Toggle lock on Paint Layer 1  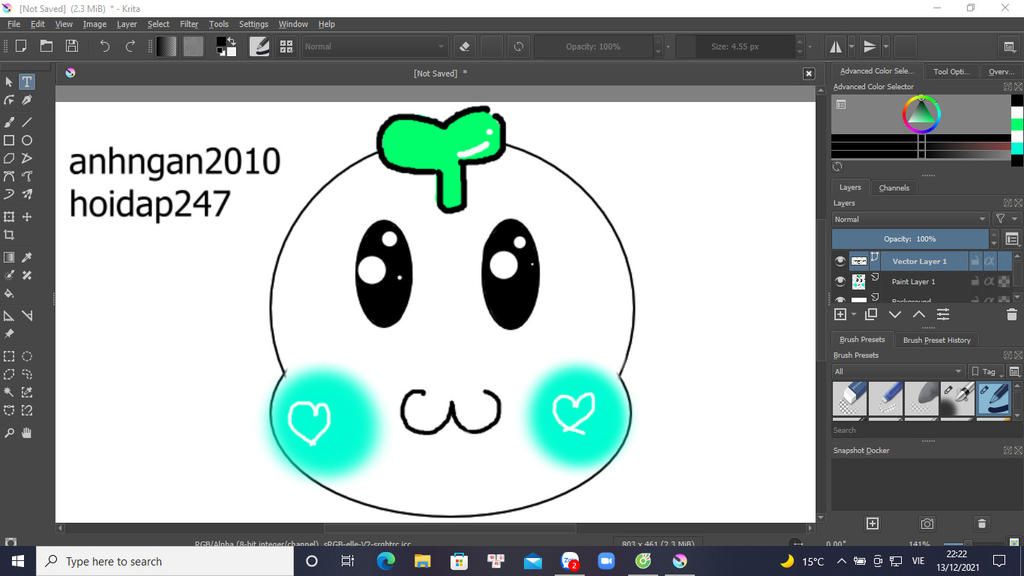coord(974,281)
